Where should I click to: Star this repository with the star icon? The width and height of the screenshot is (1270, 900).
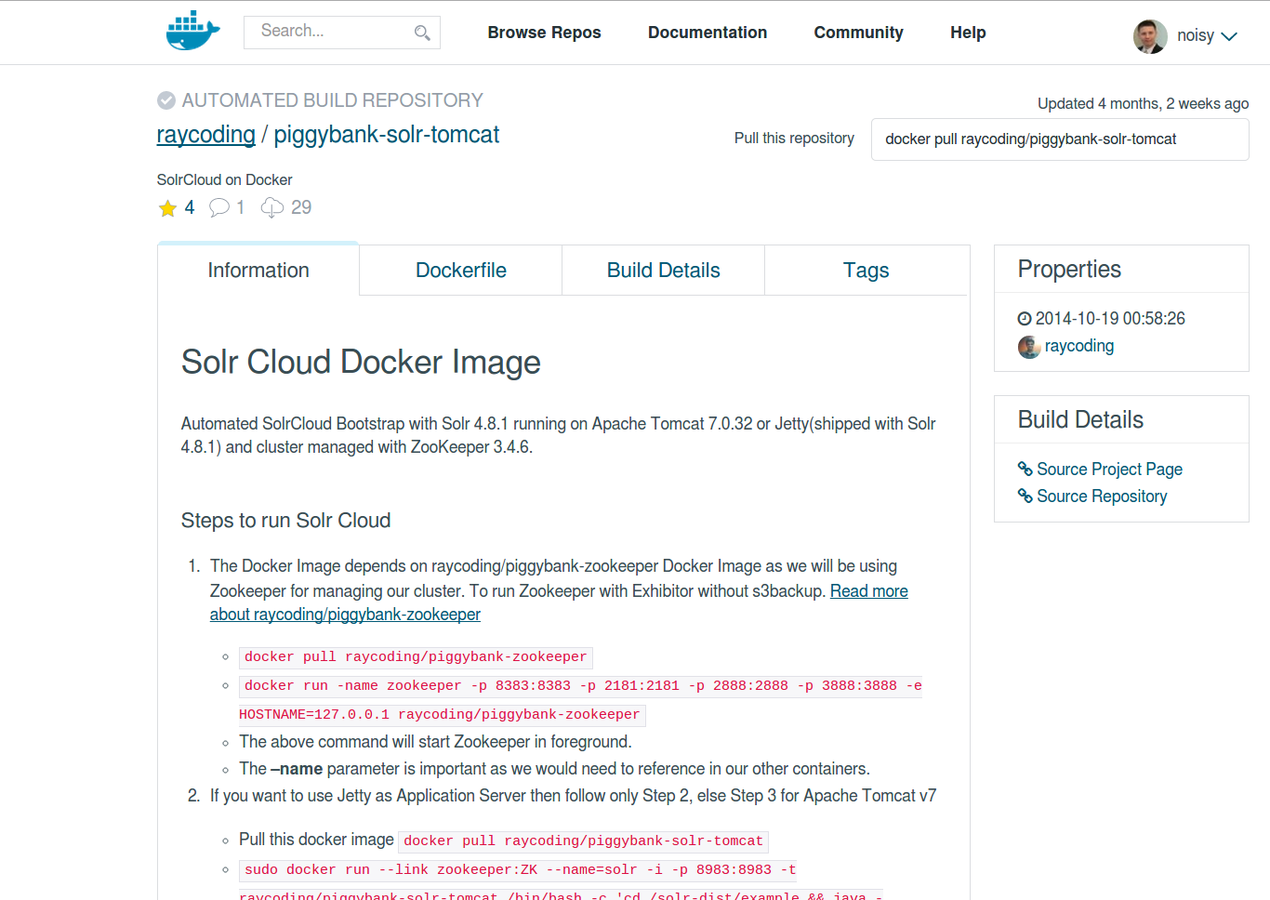pos(167,208)
